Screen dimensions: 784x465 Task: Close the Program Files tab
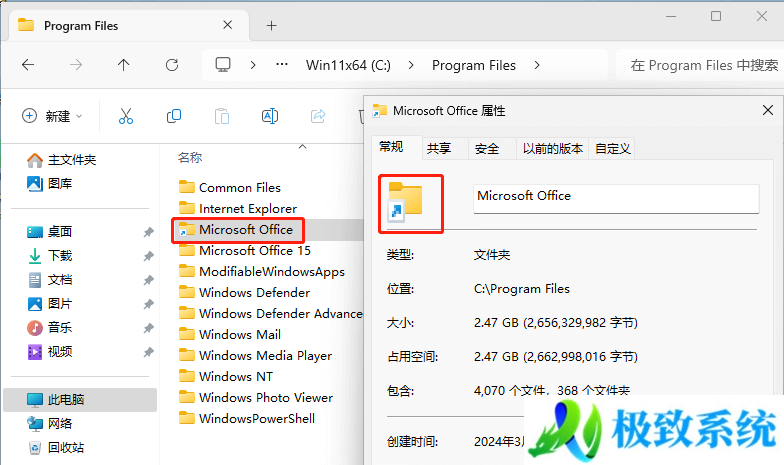click(x=228, y=24)
